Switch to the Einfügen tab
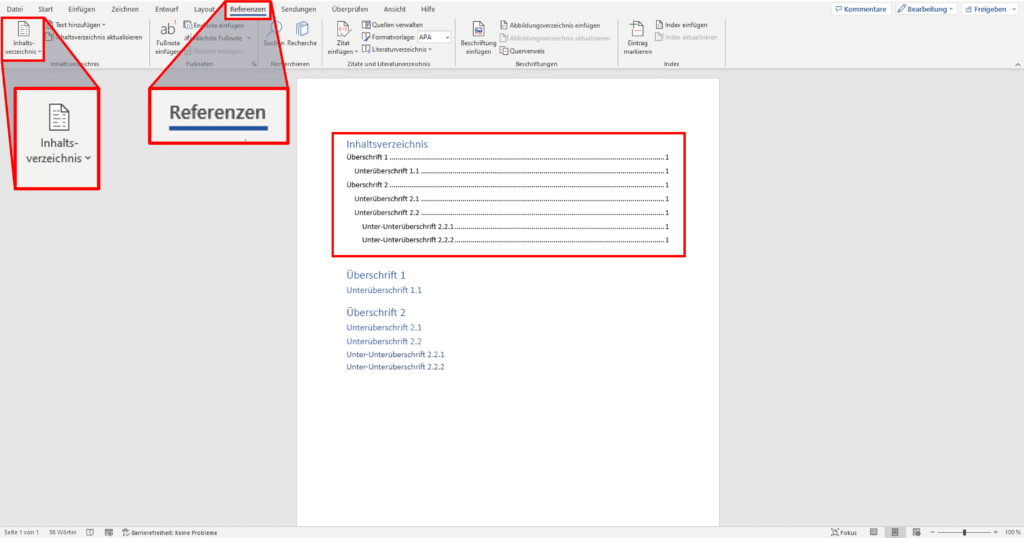1024x538 pixels. pos(82,9)
